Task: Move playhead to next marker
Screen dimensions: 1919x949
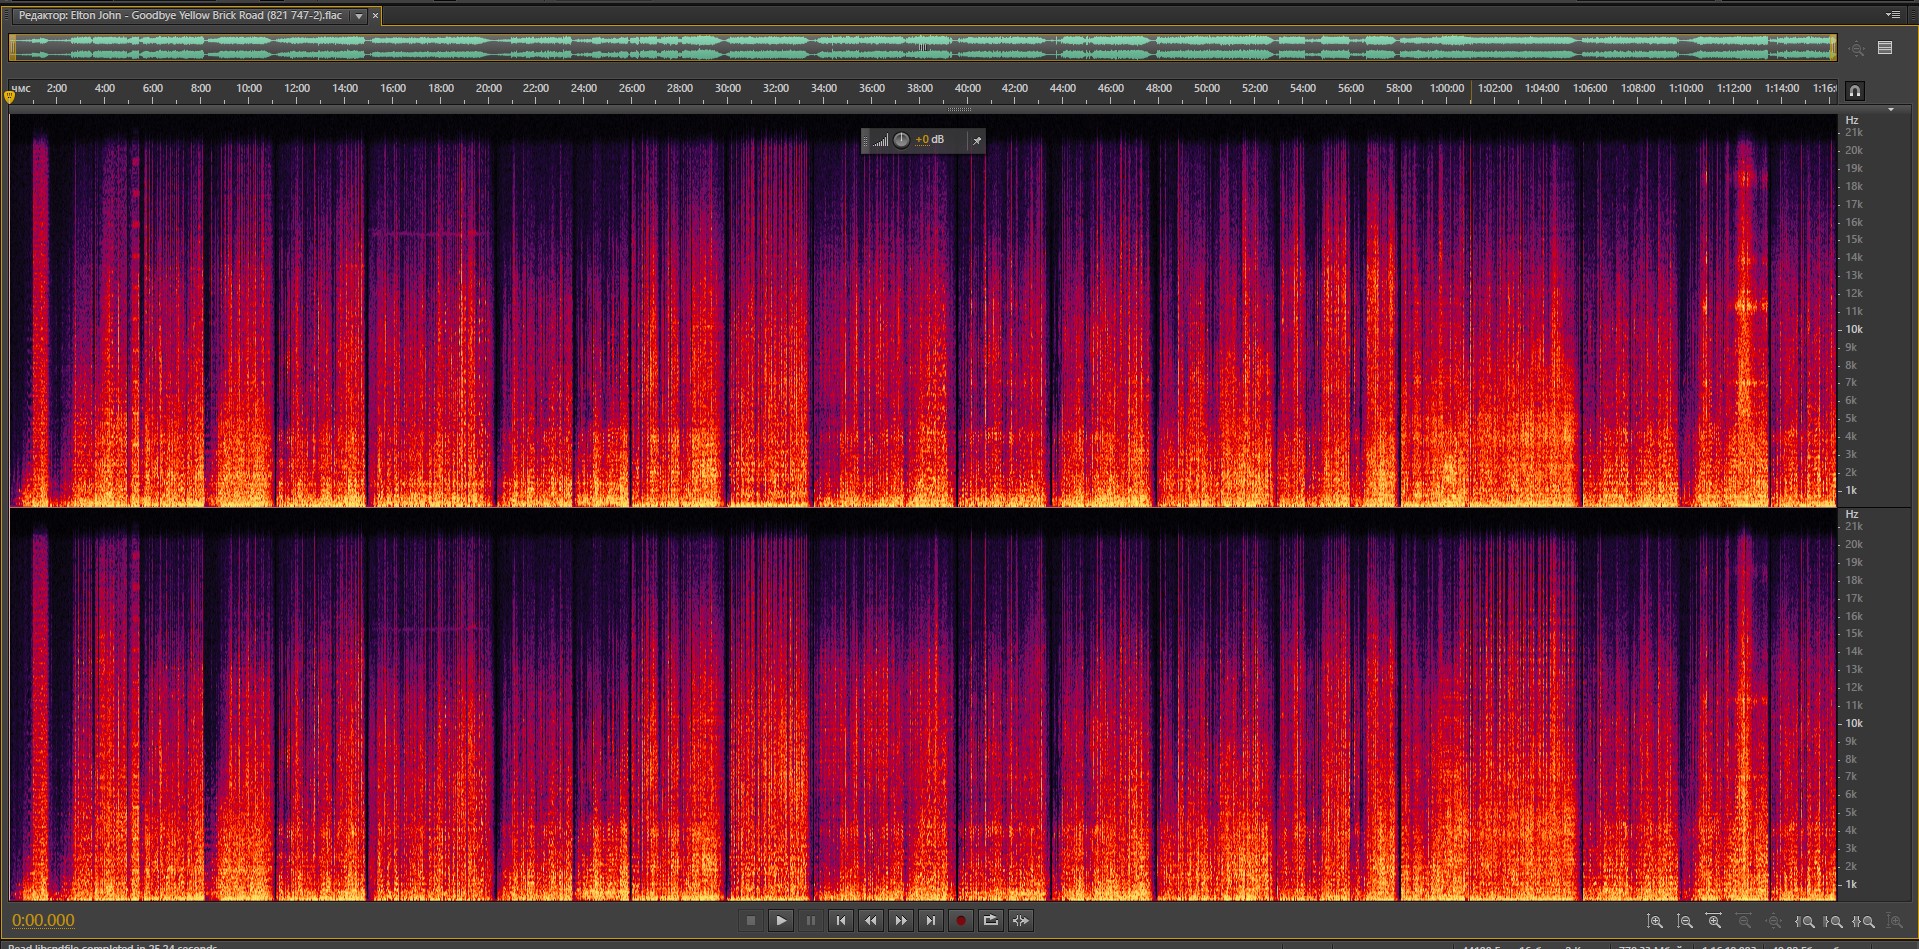Action: (931, 921)
